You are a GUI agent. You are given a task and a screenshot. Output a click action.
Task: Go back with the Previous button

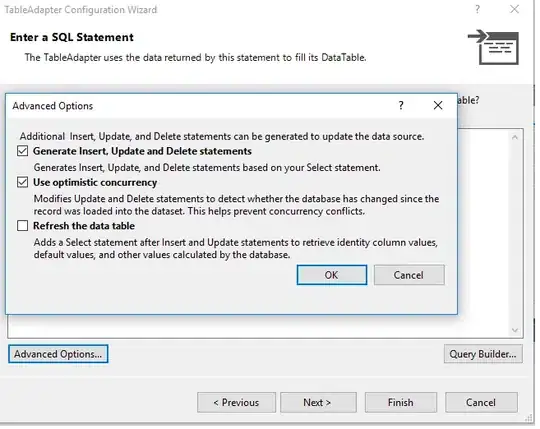tap(236, 402)
